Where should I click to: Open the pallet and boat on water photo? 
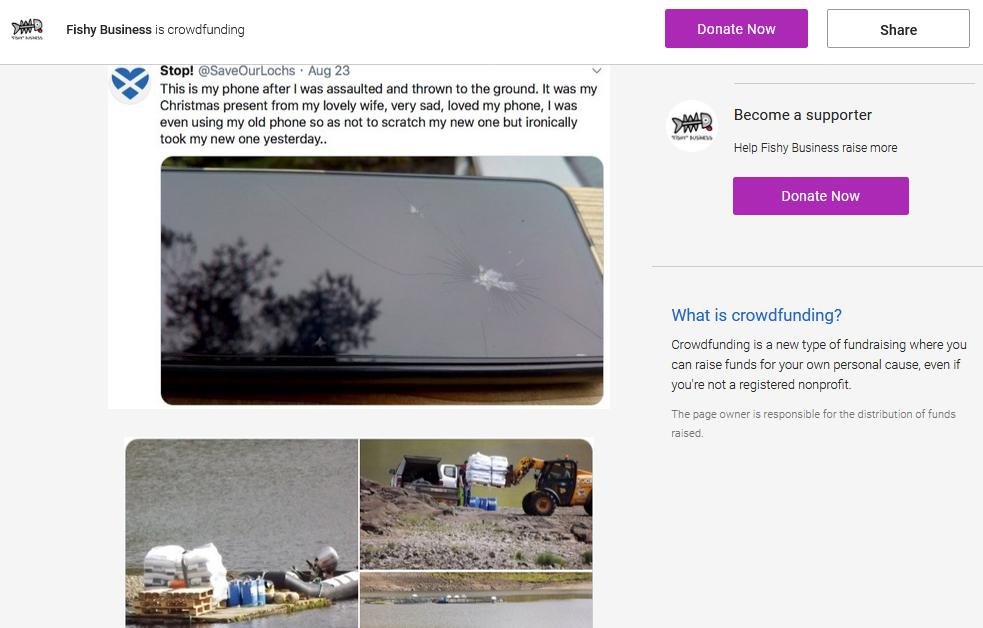[242, 533]
